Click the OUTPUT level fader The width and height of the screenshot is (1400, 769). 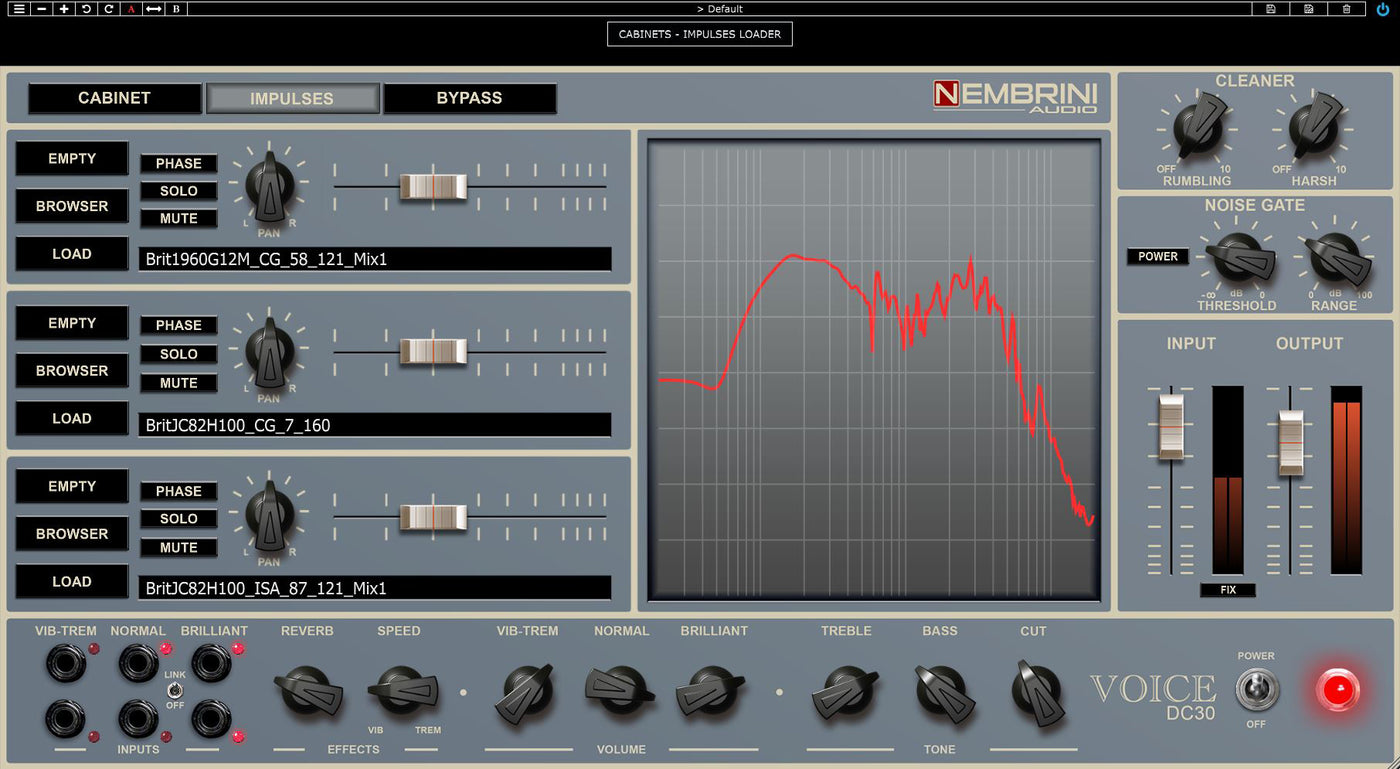[1291, 443]
